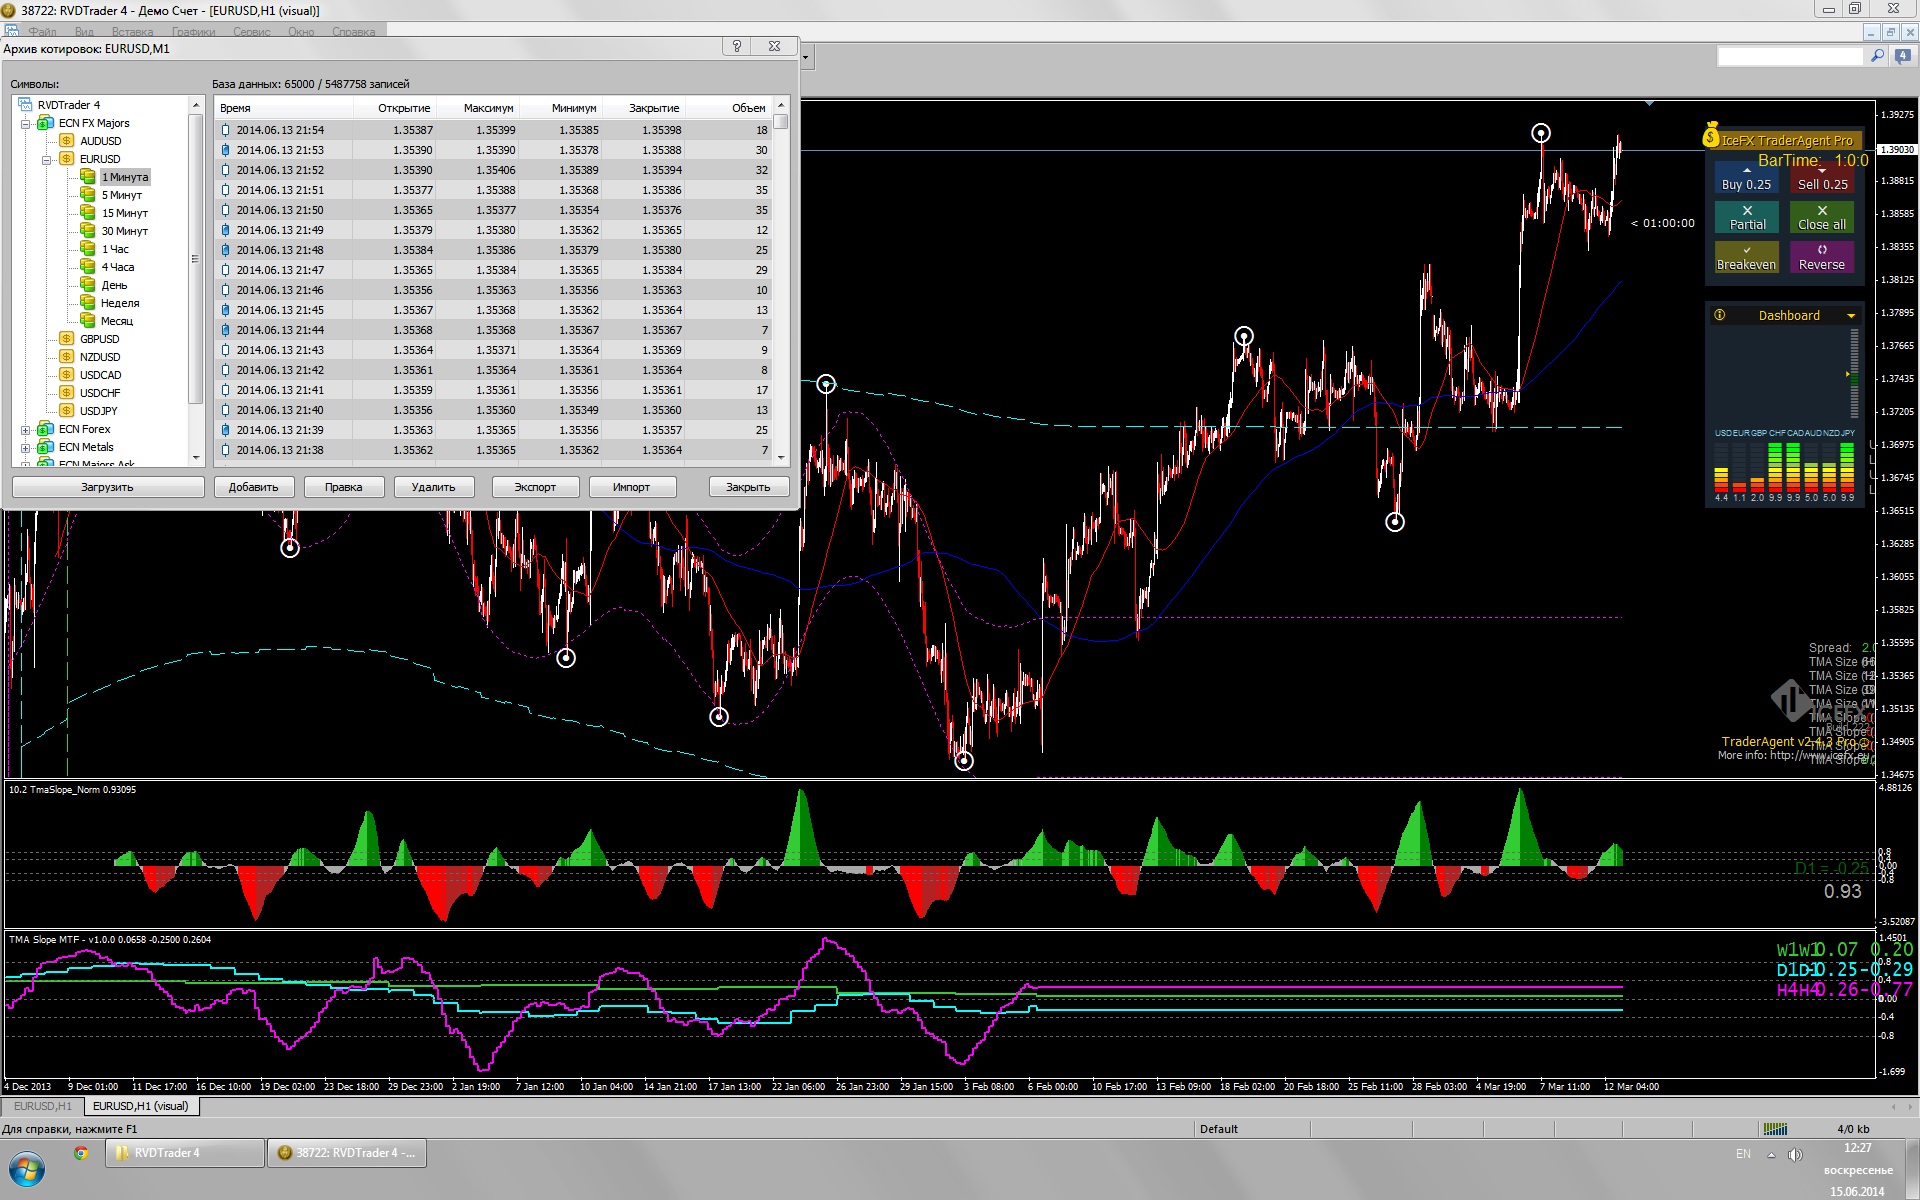Open the Файл menu
The image size is (1920, 1200).
click(43, 32)
